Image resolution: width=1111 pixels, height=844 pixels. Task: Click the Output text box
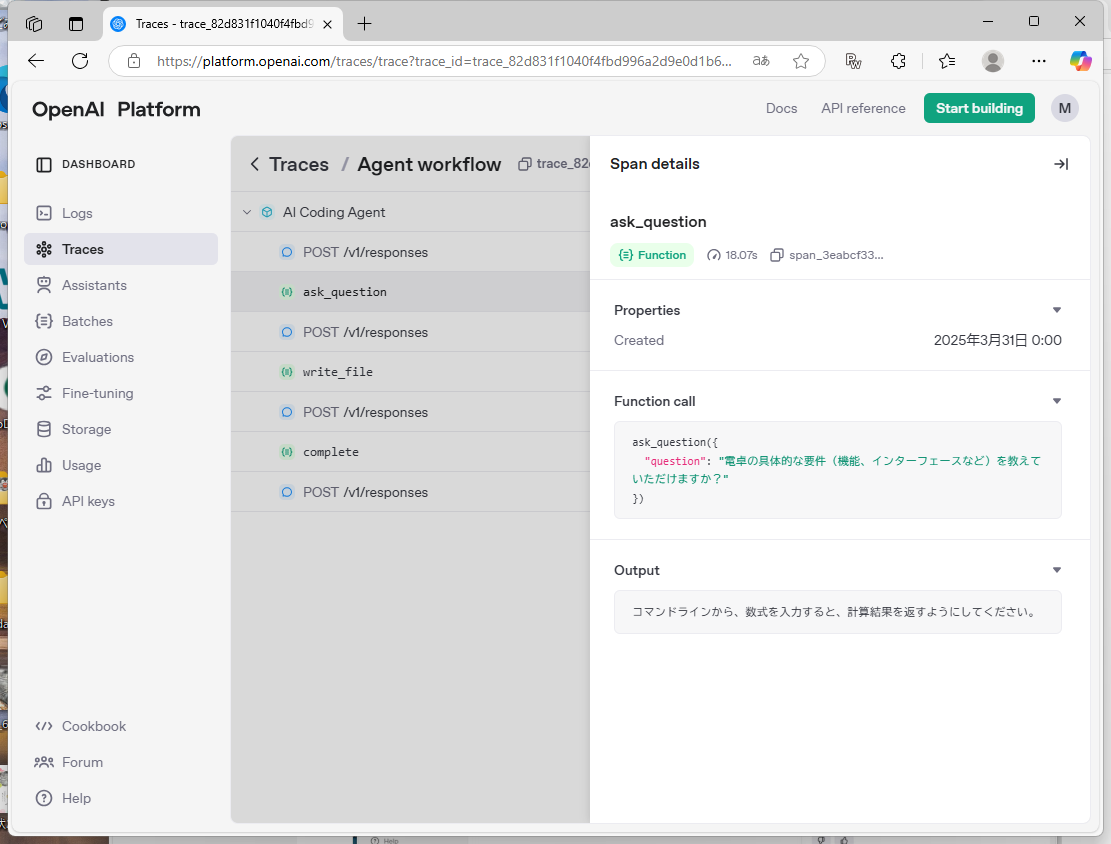point(838,612)
